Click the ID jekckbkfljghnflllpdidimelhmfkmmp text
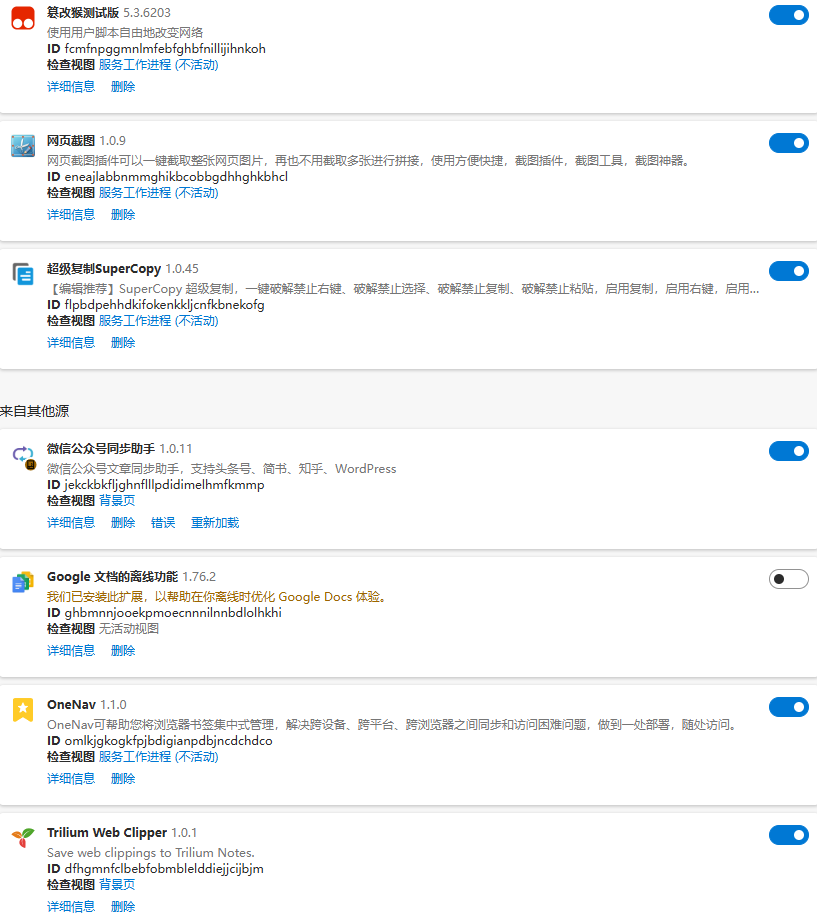The image size is (817, 920). tap(156, 485)
